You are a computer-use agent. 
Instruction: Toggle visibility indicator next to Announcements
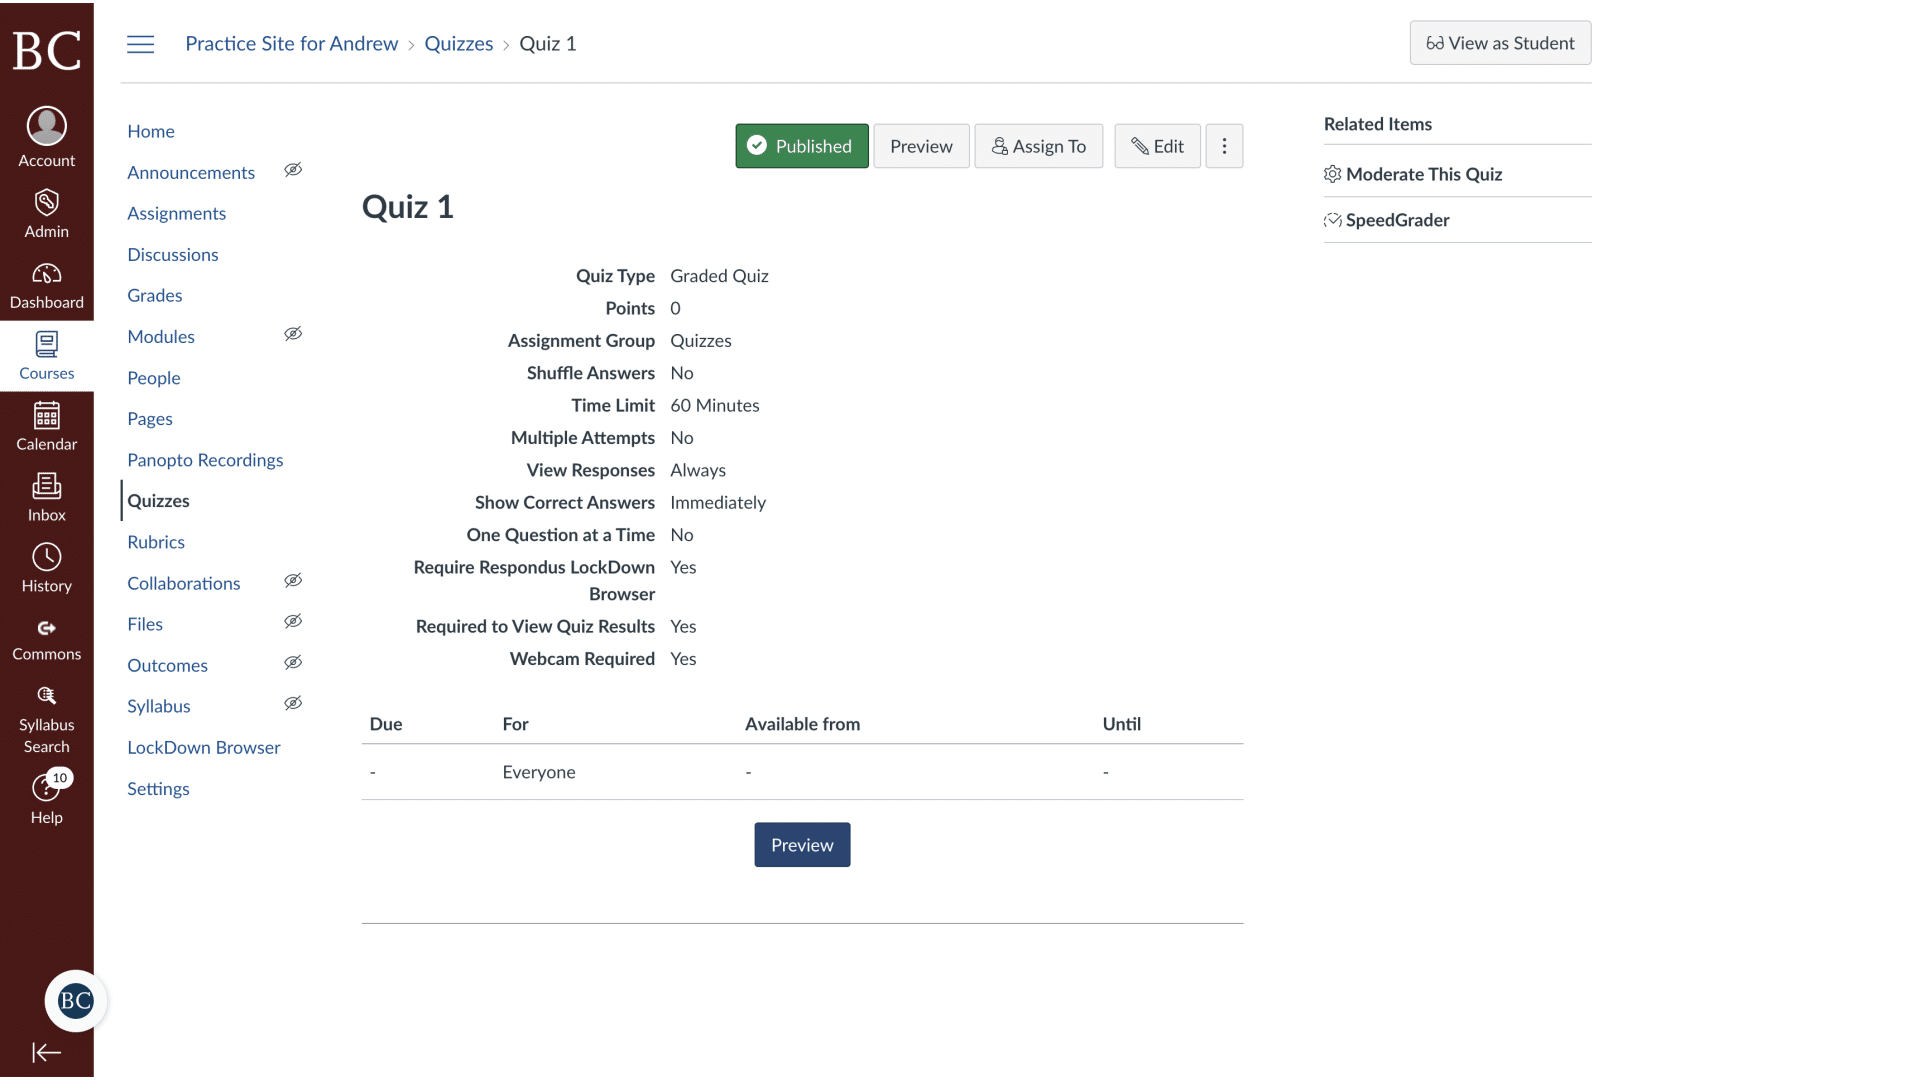293,169
